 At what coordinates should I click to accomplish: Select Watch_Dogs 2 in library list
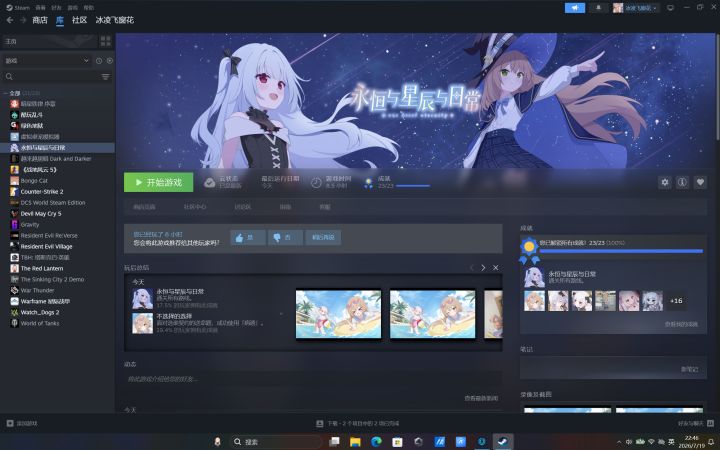coord(57,312)
